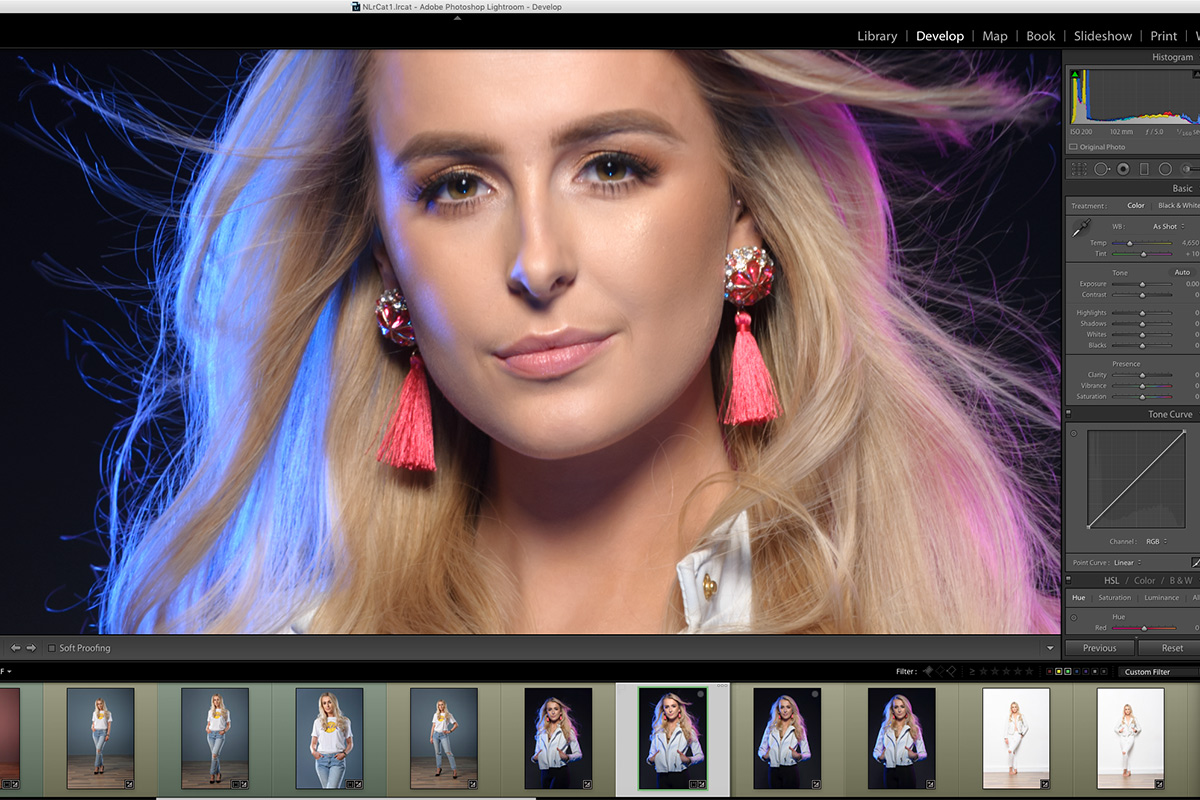Select the currently highlighted green-bordered thumbnail
Screen dimensions: 1200x800
[x=672, y=738]
